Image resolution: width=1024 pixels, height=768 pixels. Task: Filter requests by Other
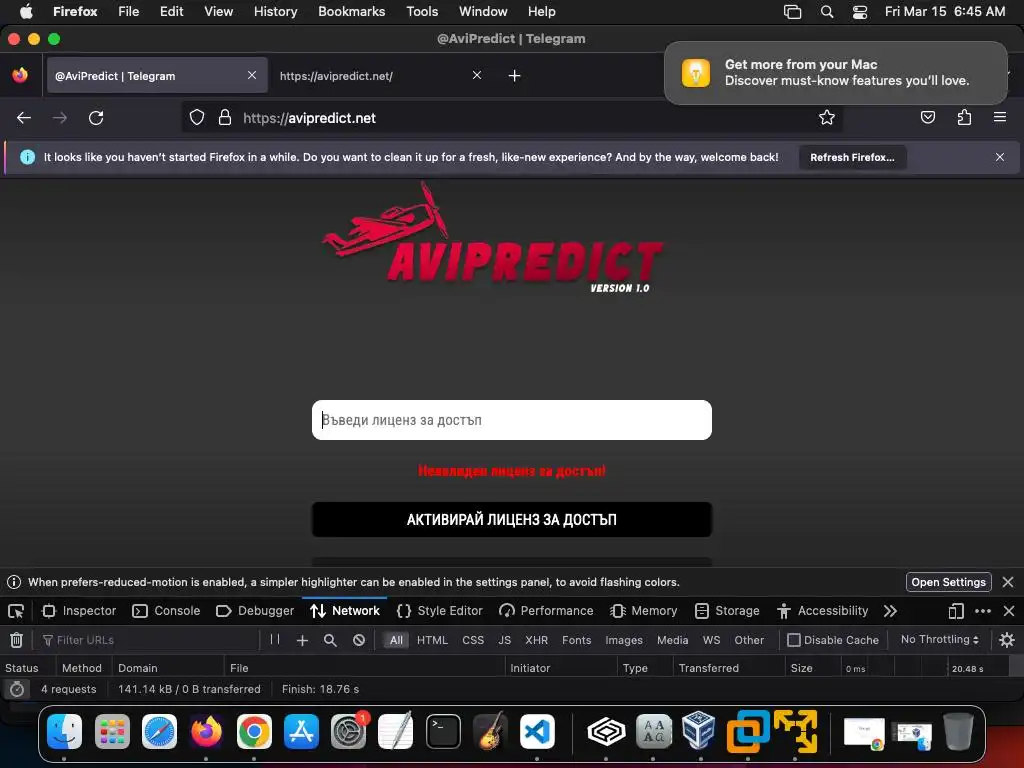point(749,640)
